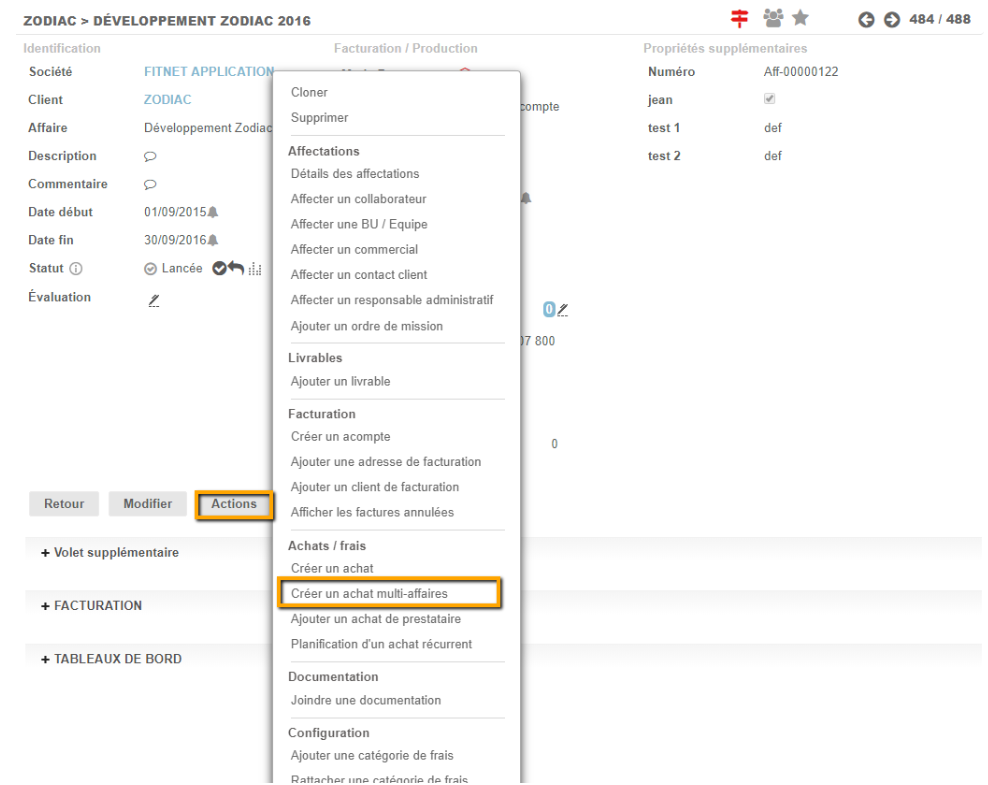Click the bell icon beside Date début
The image size is (988, 785).
click(x=212, y=212)
